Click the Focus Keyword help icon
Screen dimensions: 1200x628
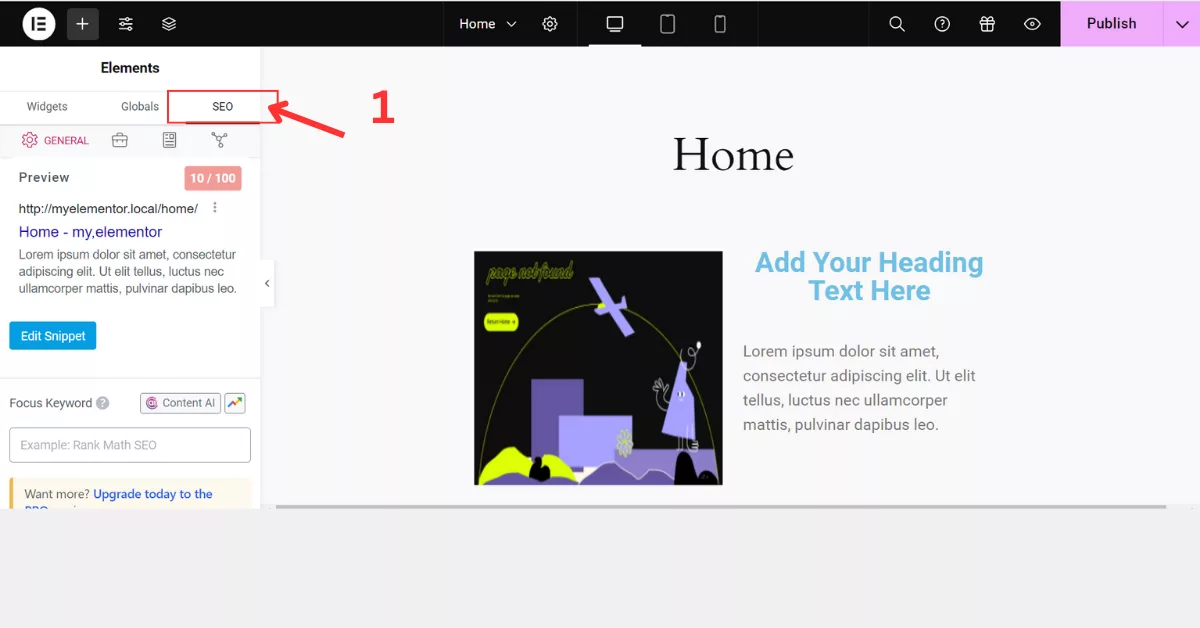(x=102, y=404)
